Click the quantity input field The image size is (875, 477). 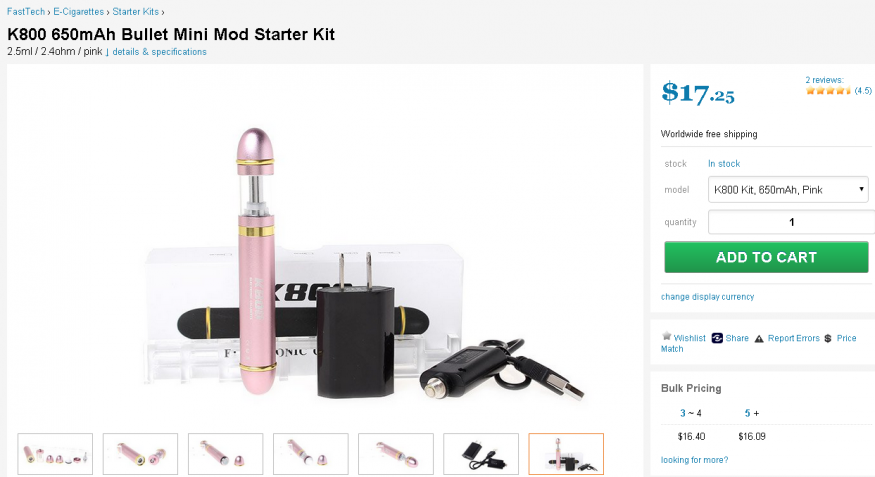point(791,222)
